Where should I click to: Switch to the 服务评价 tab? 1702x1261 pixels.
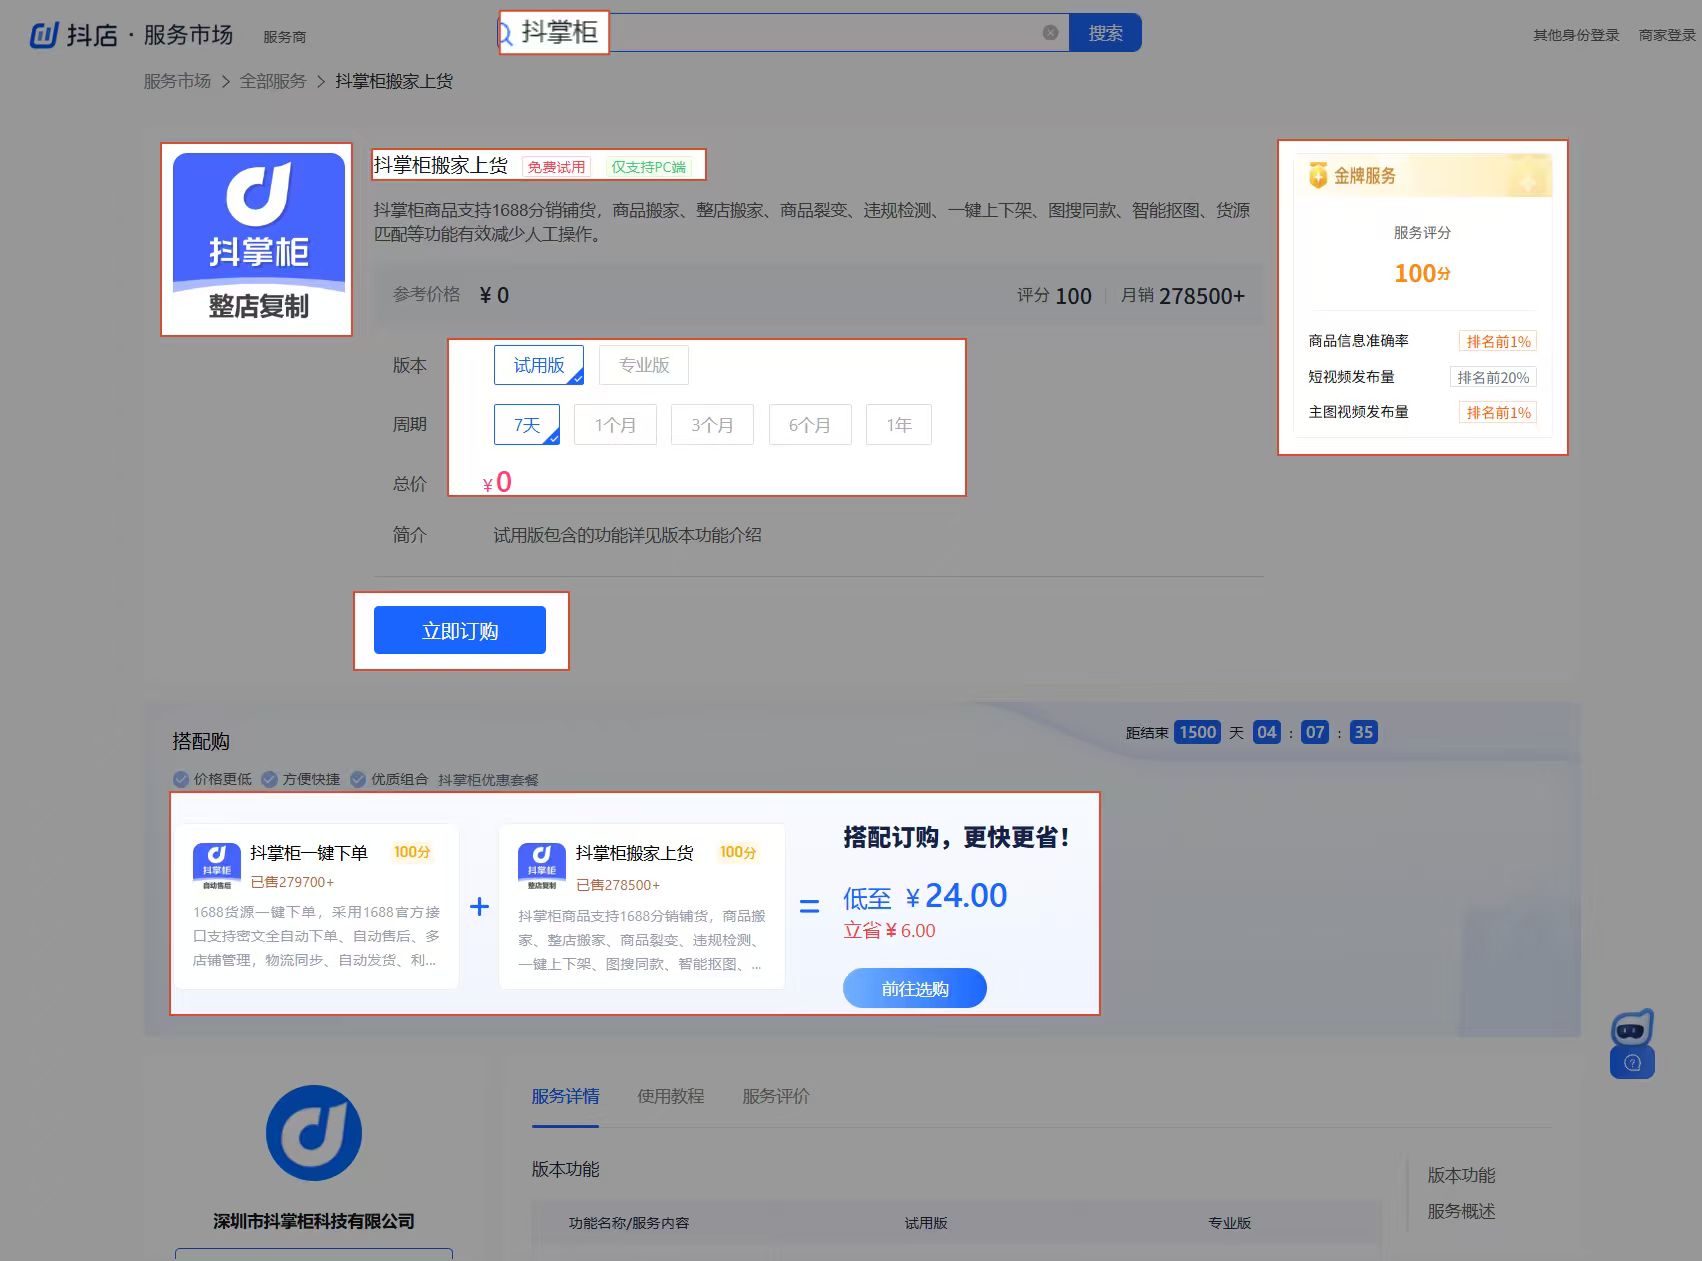776,1096
